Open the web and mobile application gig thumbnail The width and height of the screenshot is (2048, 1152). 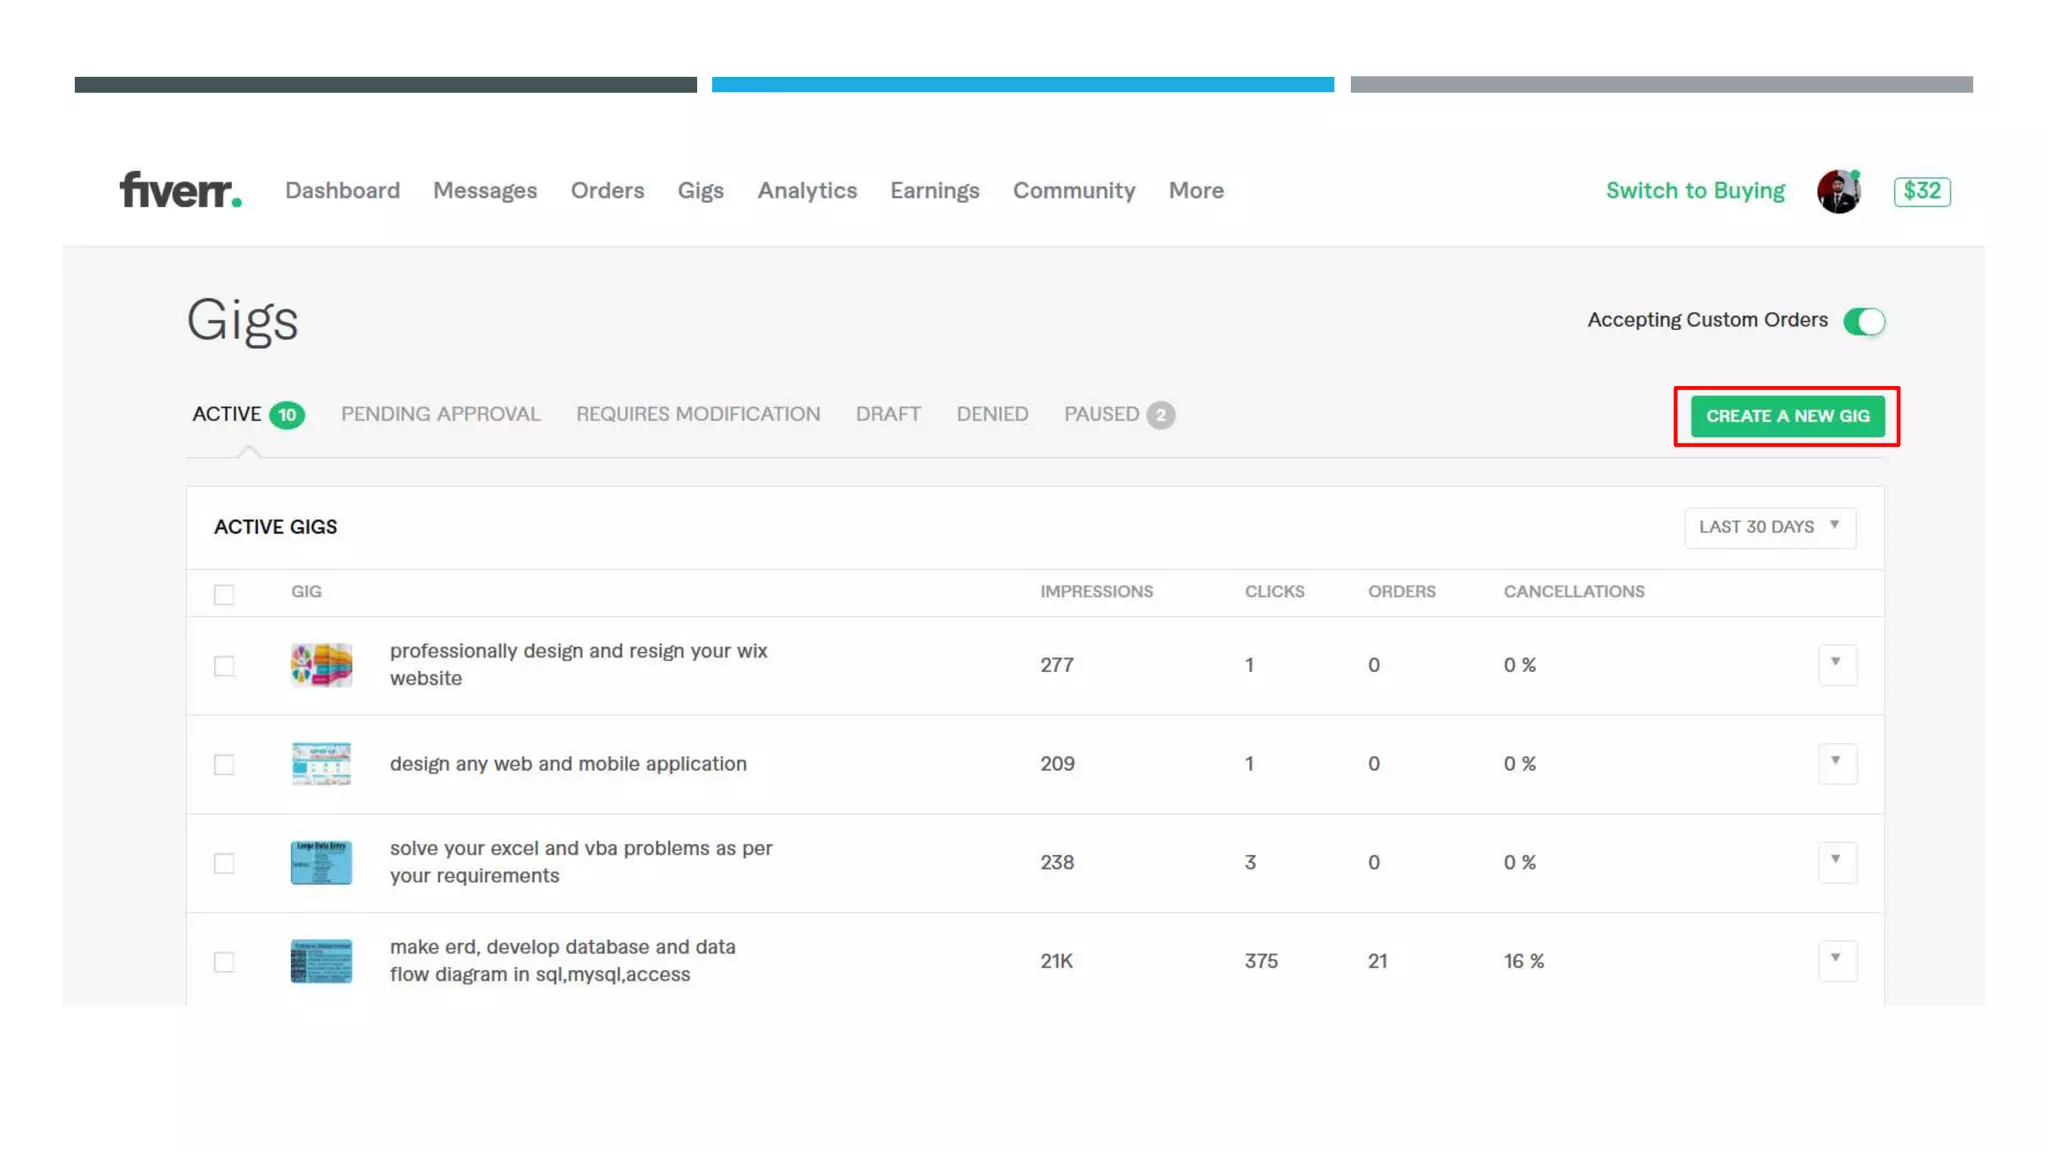pos(321,764)
